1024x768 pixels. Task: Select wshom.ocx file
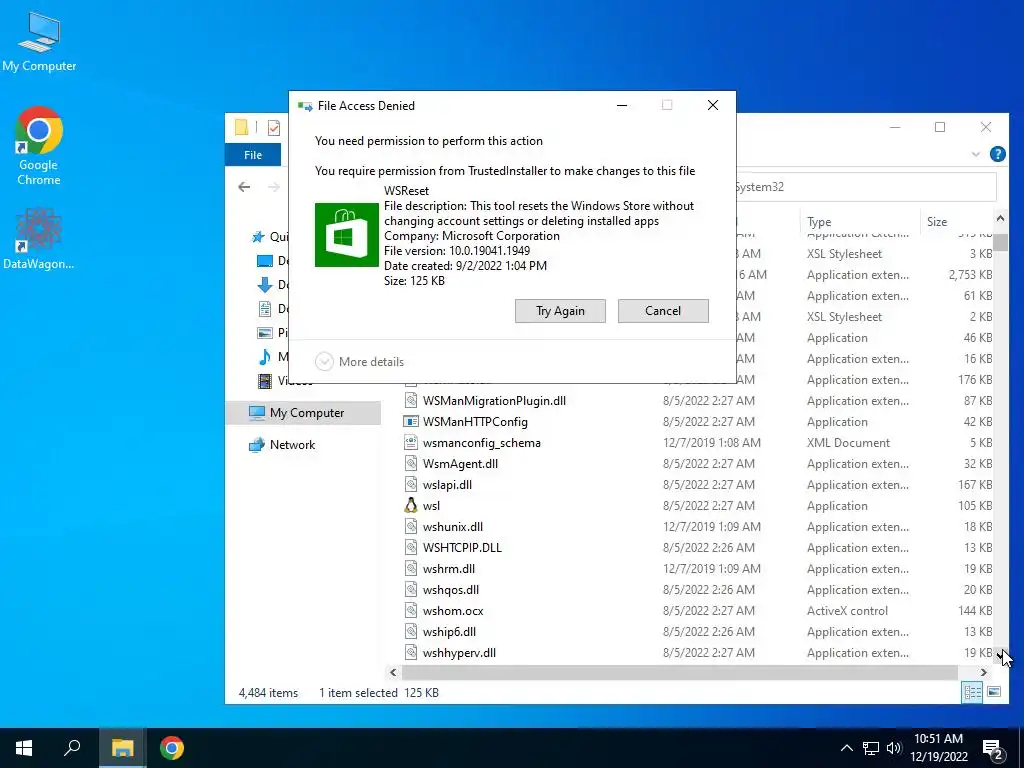[x=453, y=611]
